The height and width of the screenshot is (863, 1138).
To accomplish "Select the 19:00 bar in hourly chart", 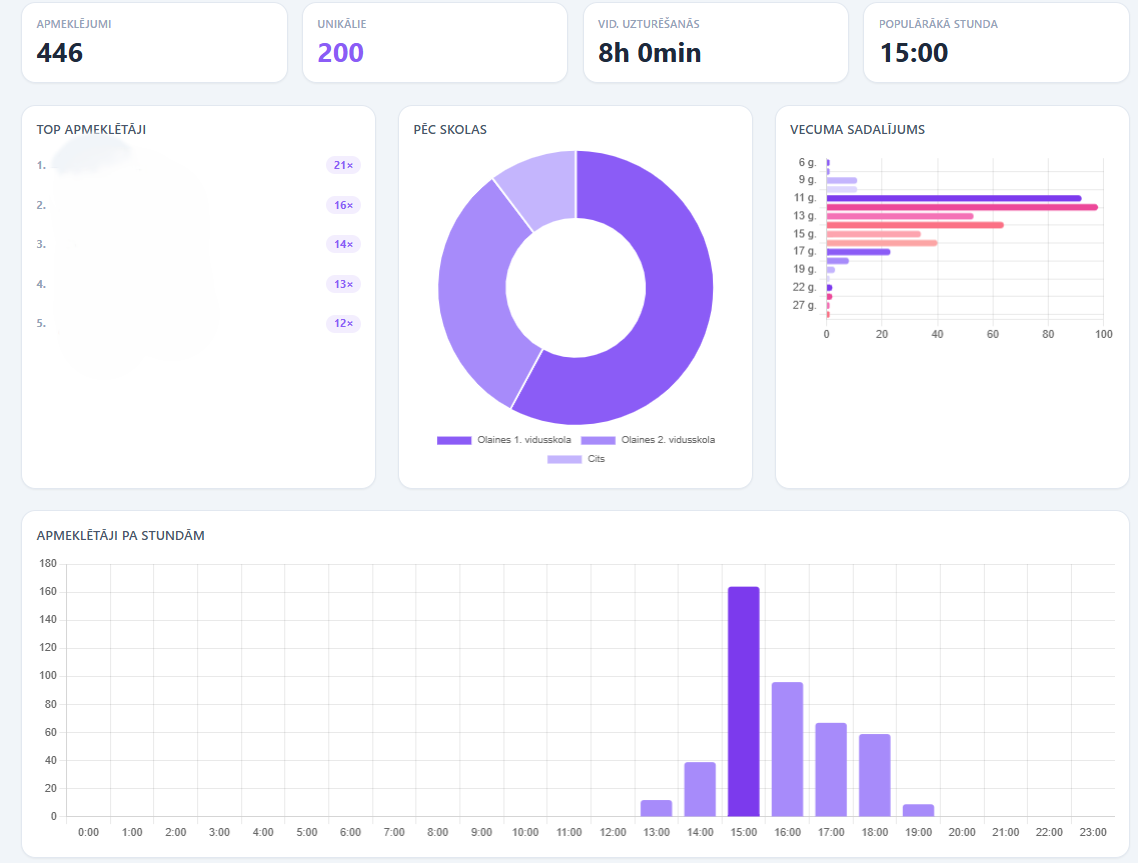I will [x=918, y=810].
